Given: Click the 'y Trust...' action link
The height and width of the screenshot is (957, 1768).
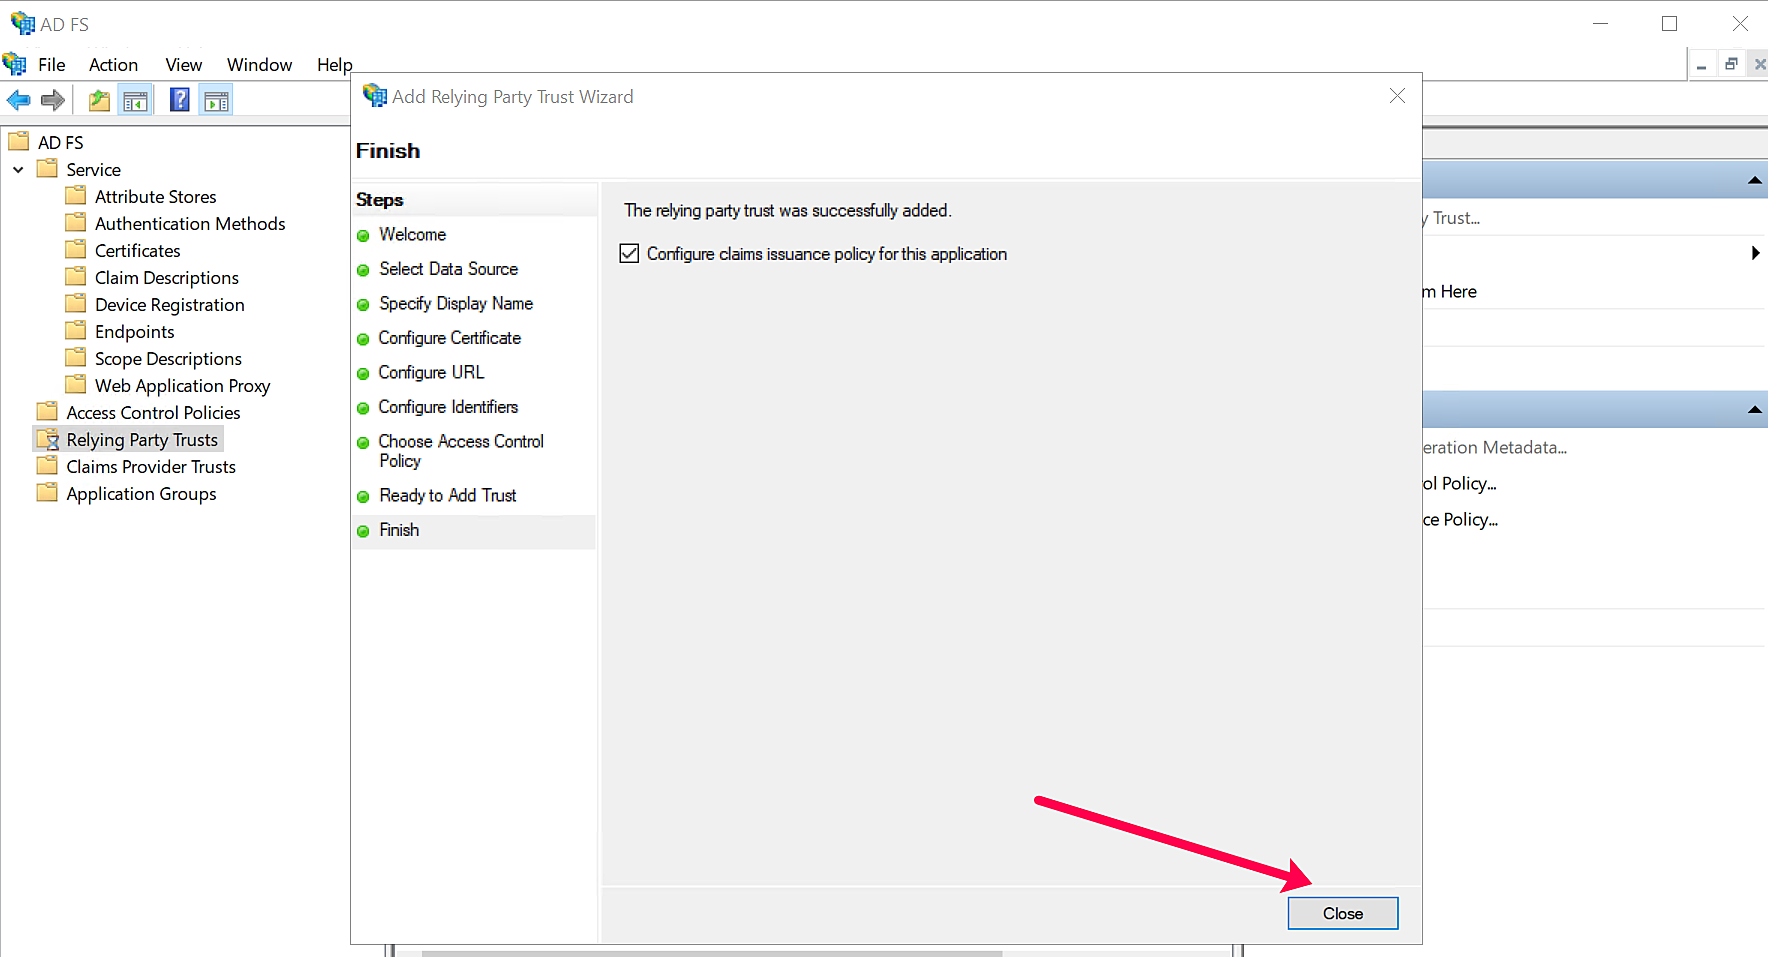Looking at the screenshot, I should (1452, 217).
